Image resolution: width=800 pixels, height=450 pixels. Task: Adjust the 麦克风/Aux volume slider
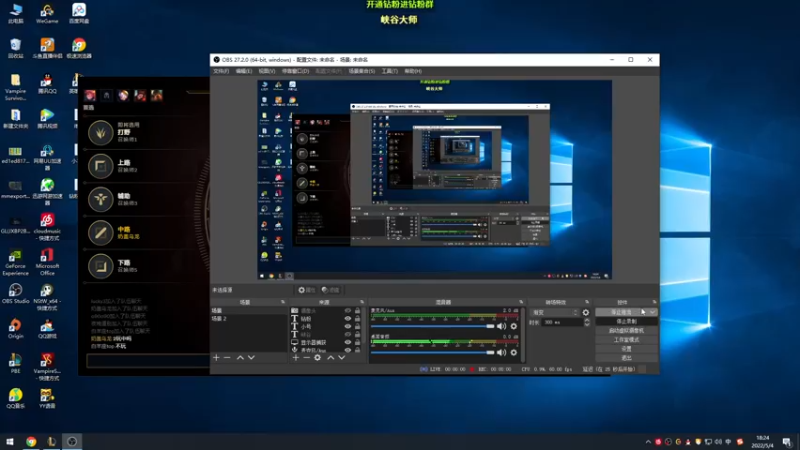tap(433, 326)
